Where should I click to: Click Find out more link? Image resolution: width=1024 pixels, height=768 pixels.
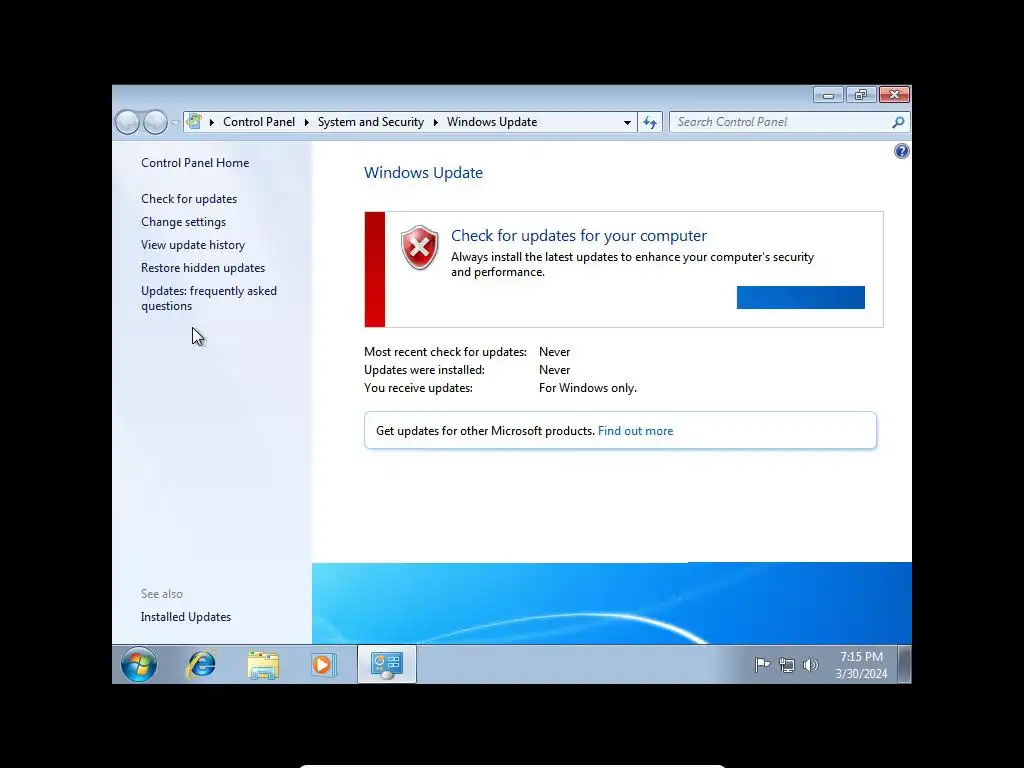[x=635, y=431]
